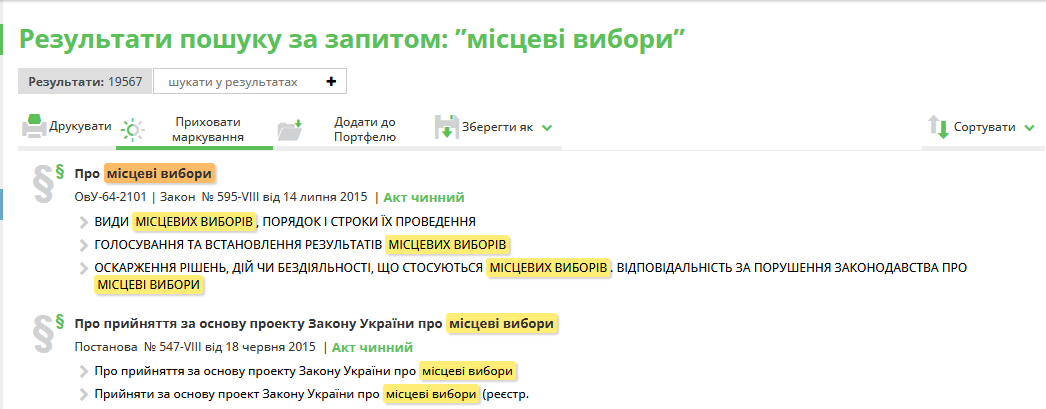Expand chevron before 'ГОЛОСУВАННЯ ТА ВСТАНОВЛЕННЯ РЕЗУЛЬТАТІВ'
The height and width of the screenshot is (409, 1046).
click(x=84, y=244)
